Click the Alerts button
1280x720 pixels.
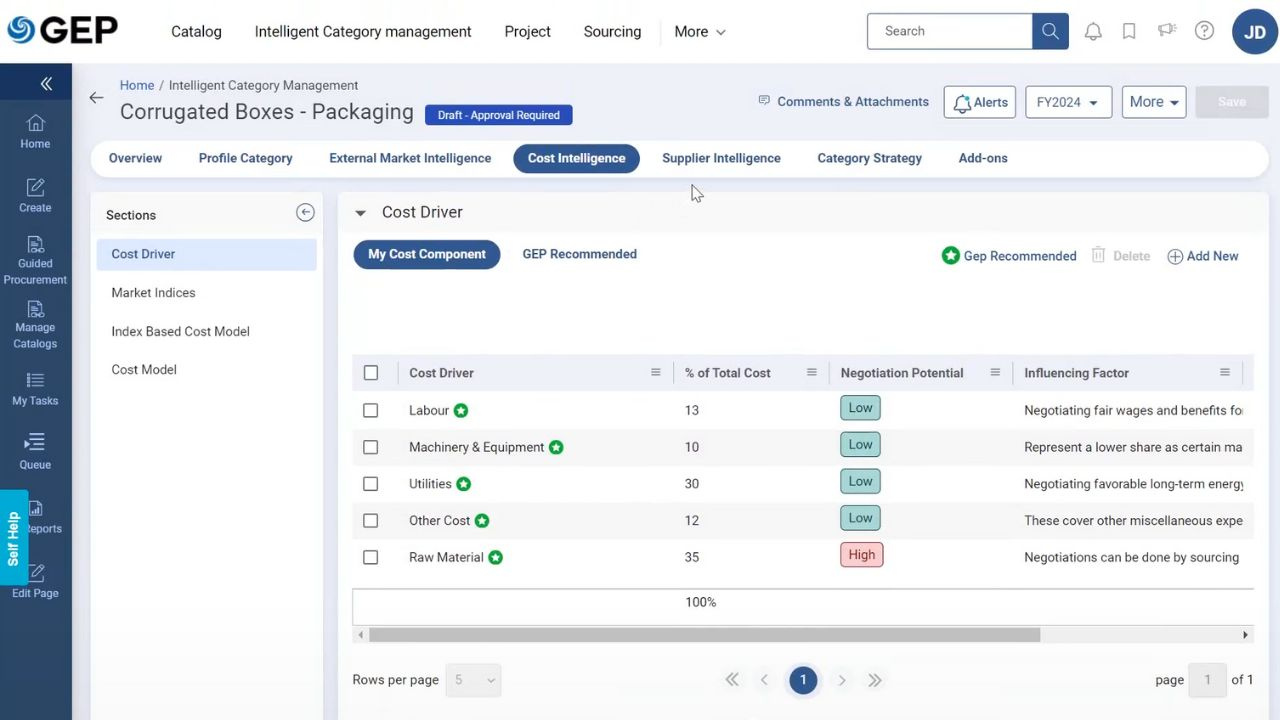tap(980, 102)
